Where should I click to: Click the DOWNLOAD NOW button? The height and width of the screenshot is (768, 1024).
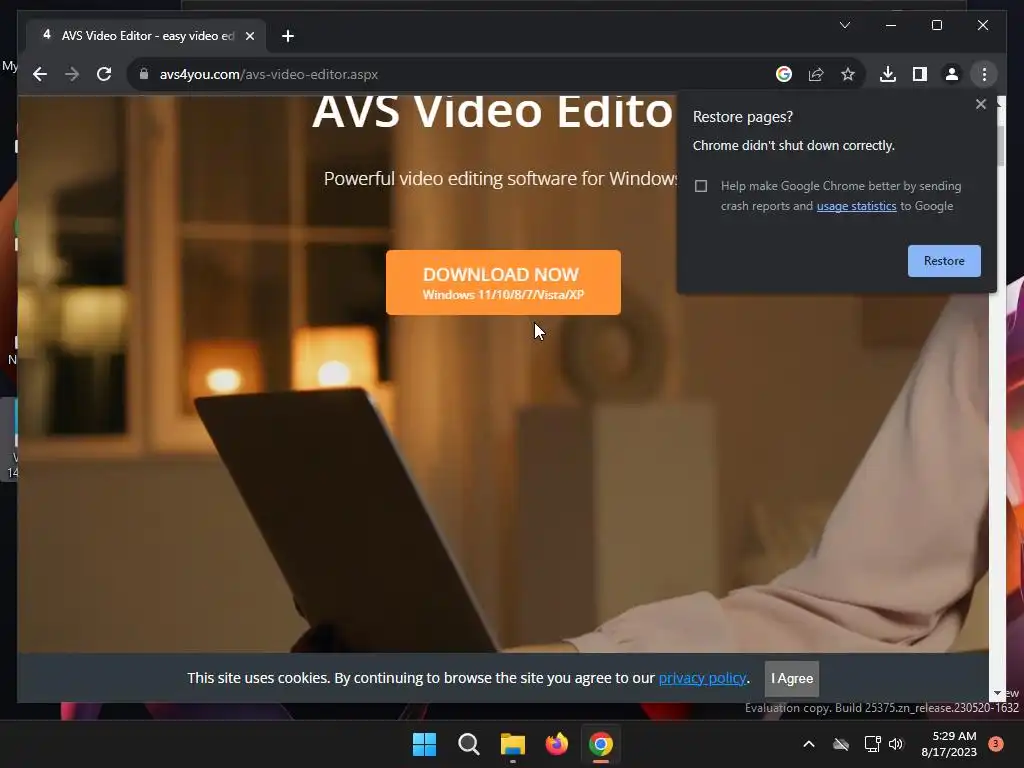click(503, 282)
